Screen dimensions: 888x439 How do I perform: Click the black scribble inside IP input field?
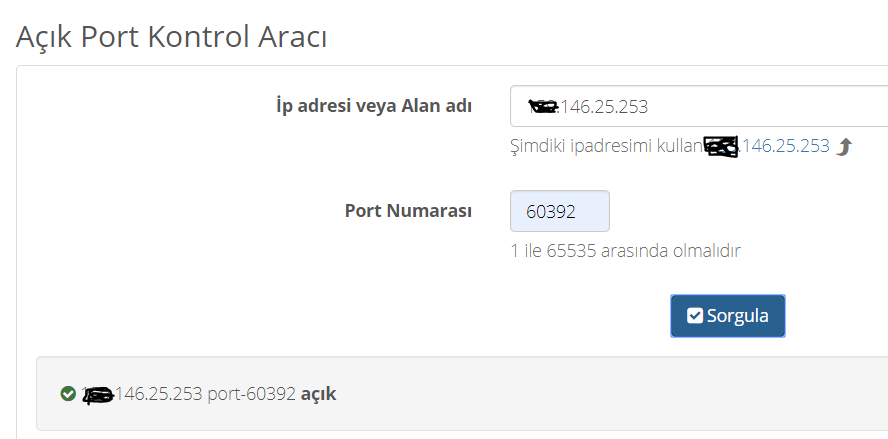(x=543, y=106)
